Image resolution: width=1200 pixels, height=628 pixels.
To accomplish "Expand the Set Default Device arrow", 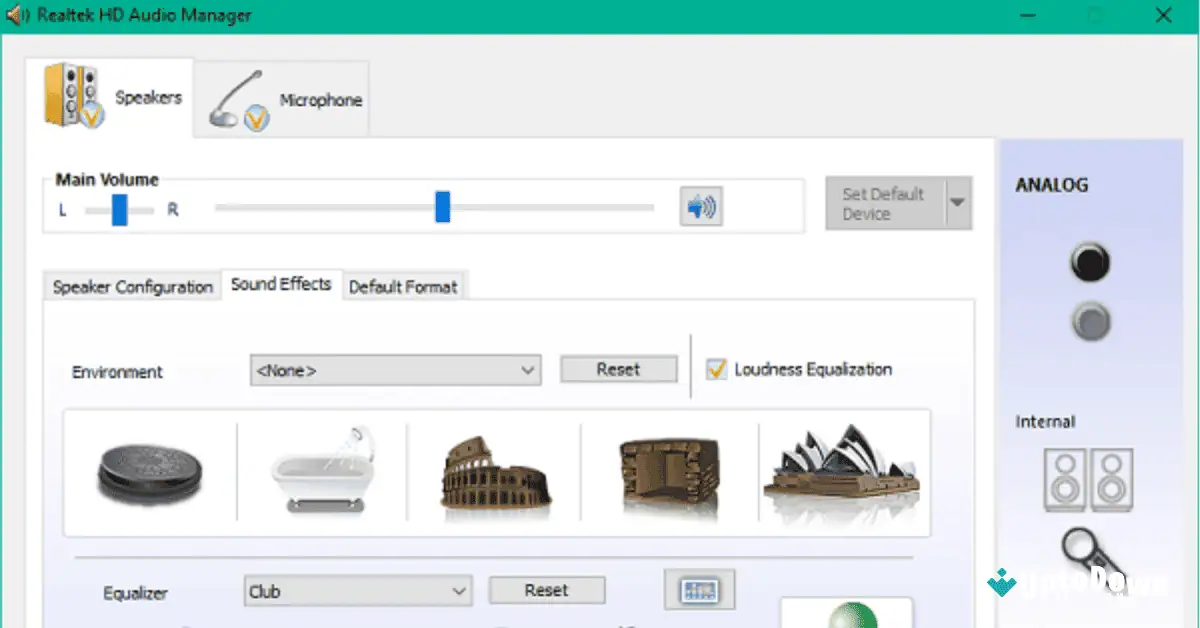I will [x=959, y=202].
